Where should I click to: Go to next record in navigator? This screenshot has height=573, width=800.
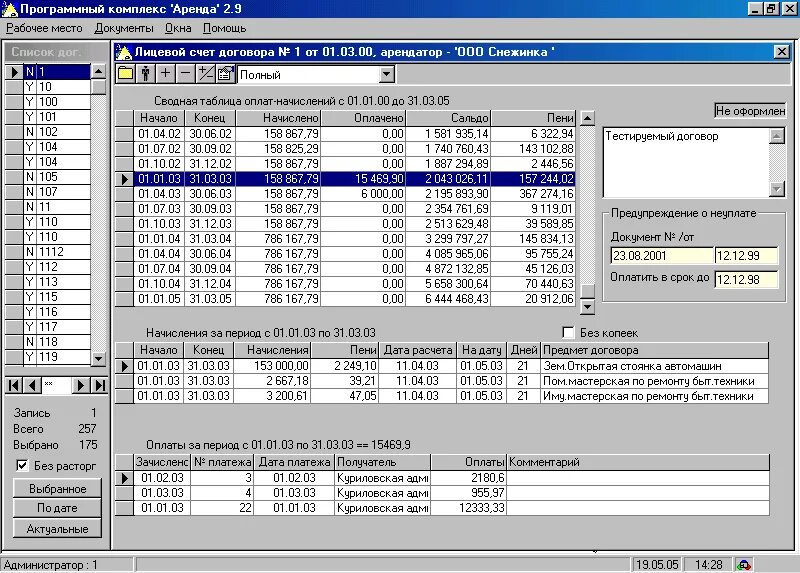click(80, 385)
